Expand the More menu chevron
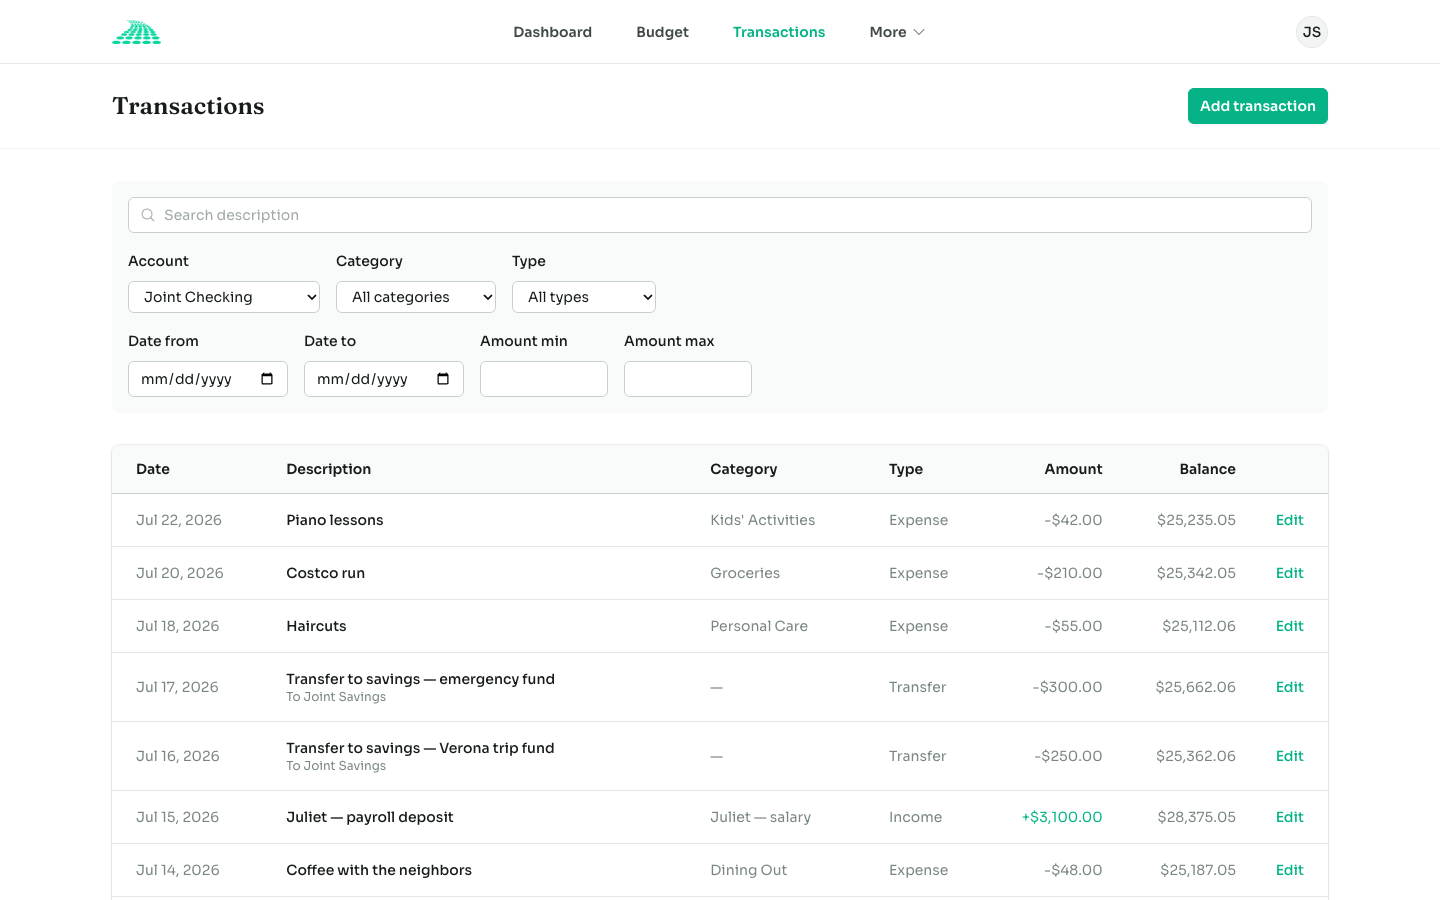 [x=919, y=32]
